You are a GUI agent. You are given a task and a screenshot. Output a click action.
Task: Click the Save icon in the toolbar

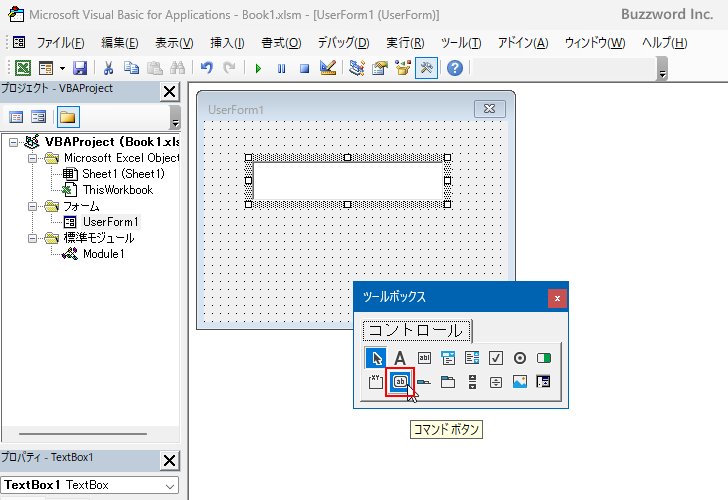(x=80, y=68)
